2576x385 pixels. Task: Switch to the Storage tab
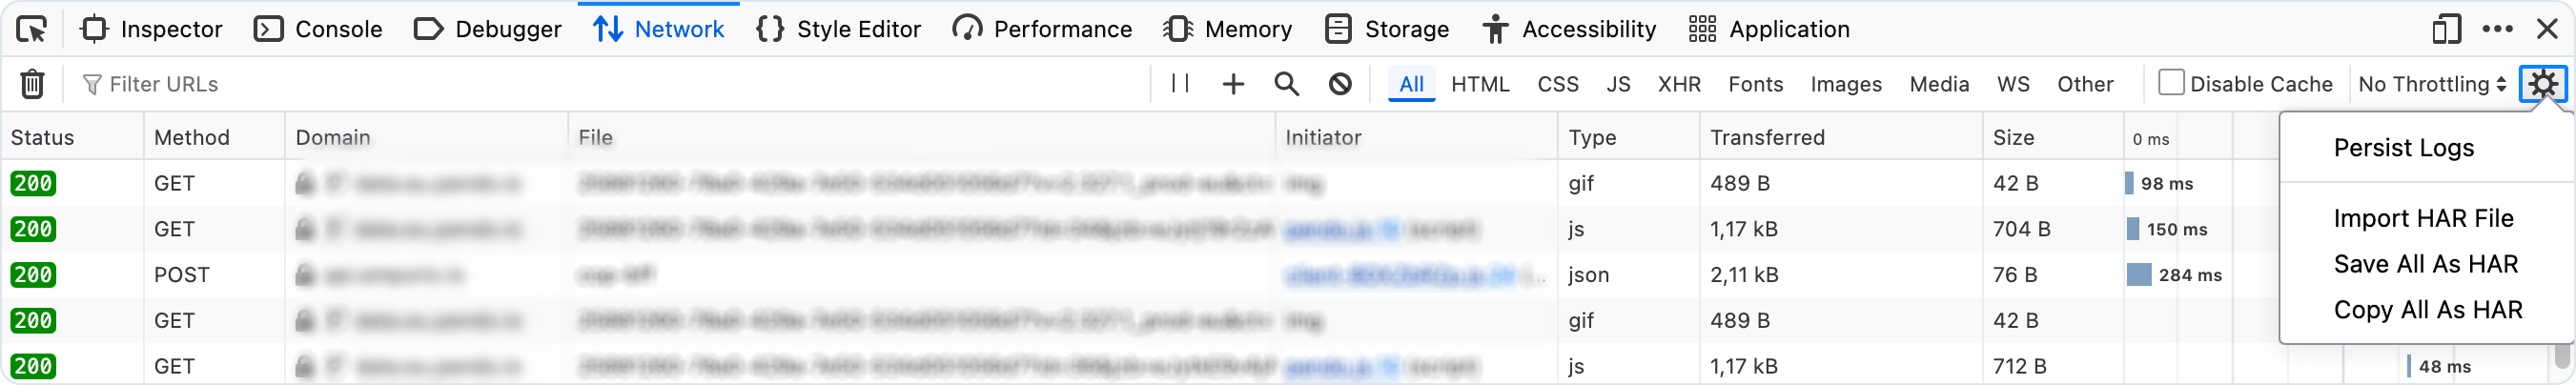pos(1386,29)
